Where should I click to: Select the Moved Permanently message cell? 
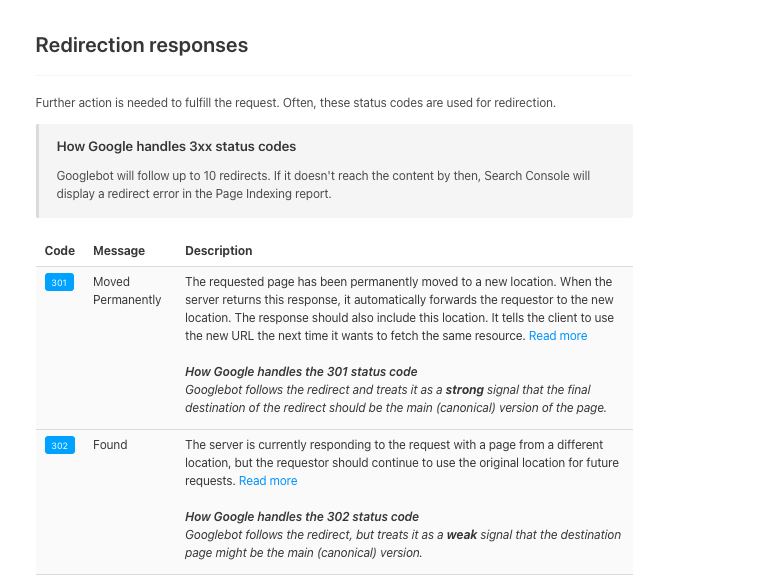tap(127, 291)
